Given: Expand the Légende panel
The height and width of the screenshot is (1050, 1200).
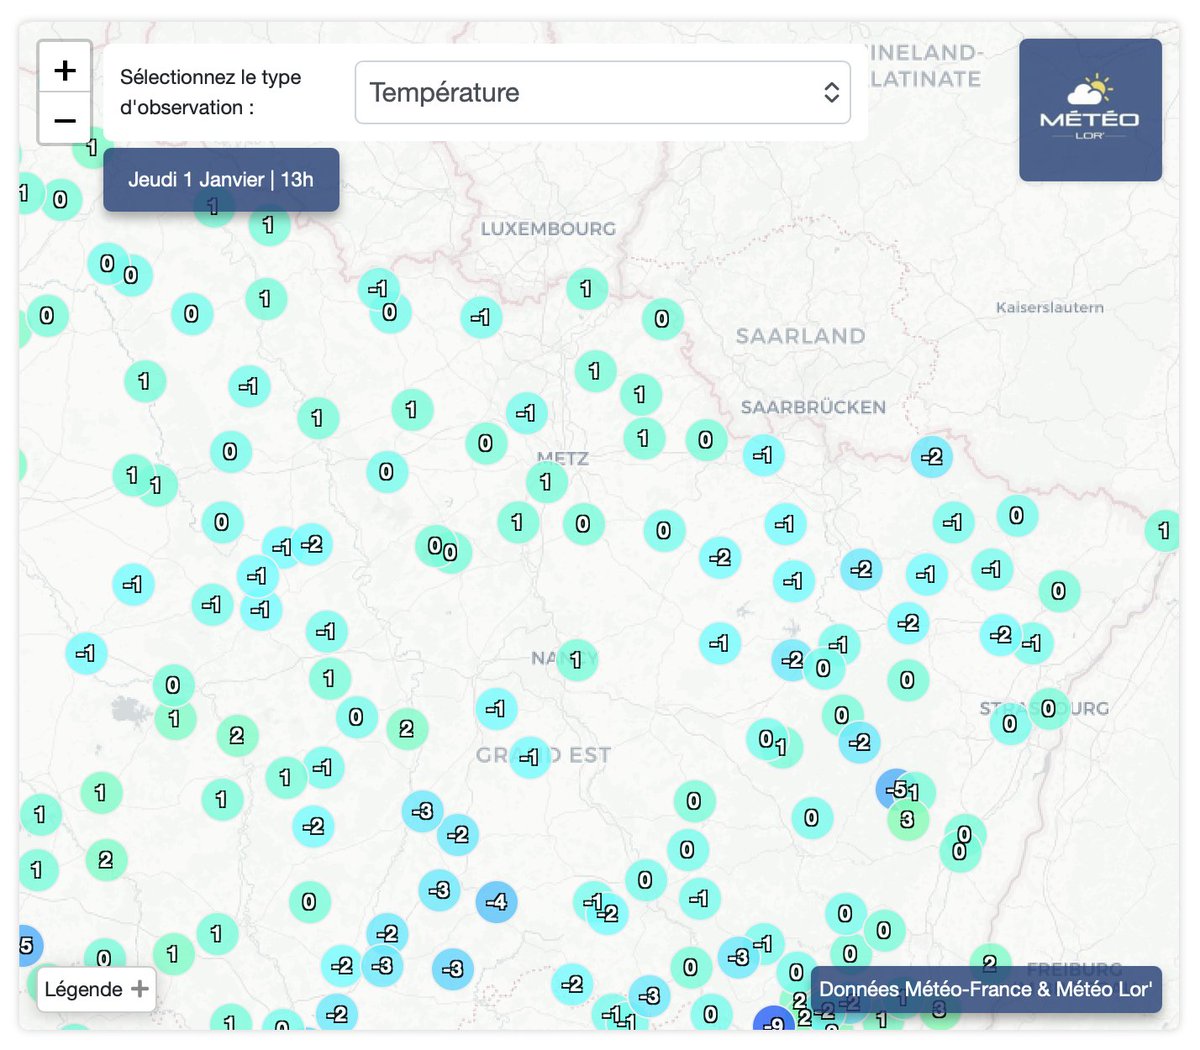Looking at the screenshot, I should (x=96, y=989).
